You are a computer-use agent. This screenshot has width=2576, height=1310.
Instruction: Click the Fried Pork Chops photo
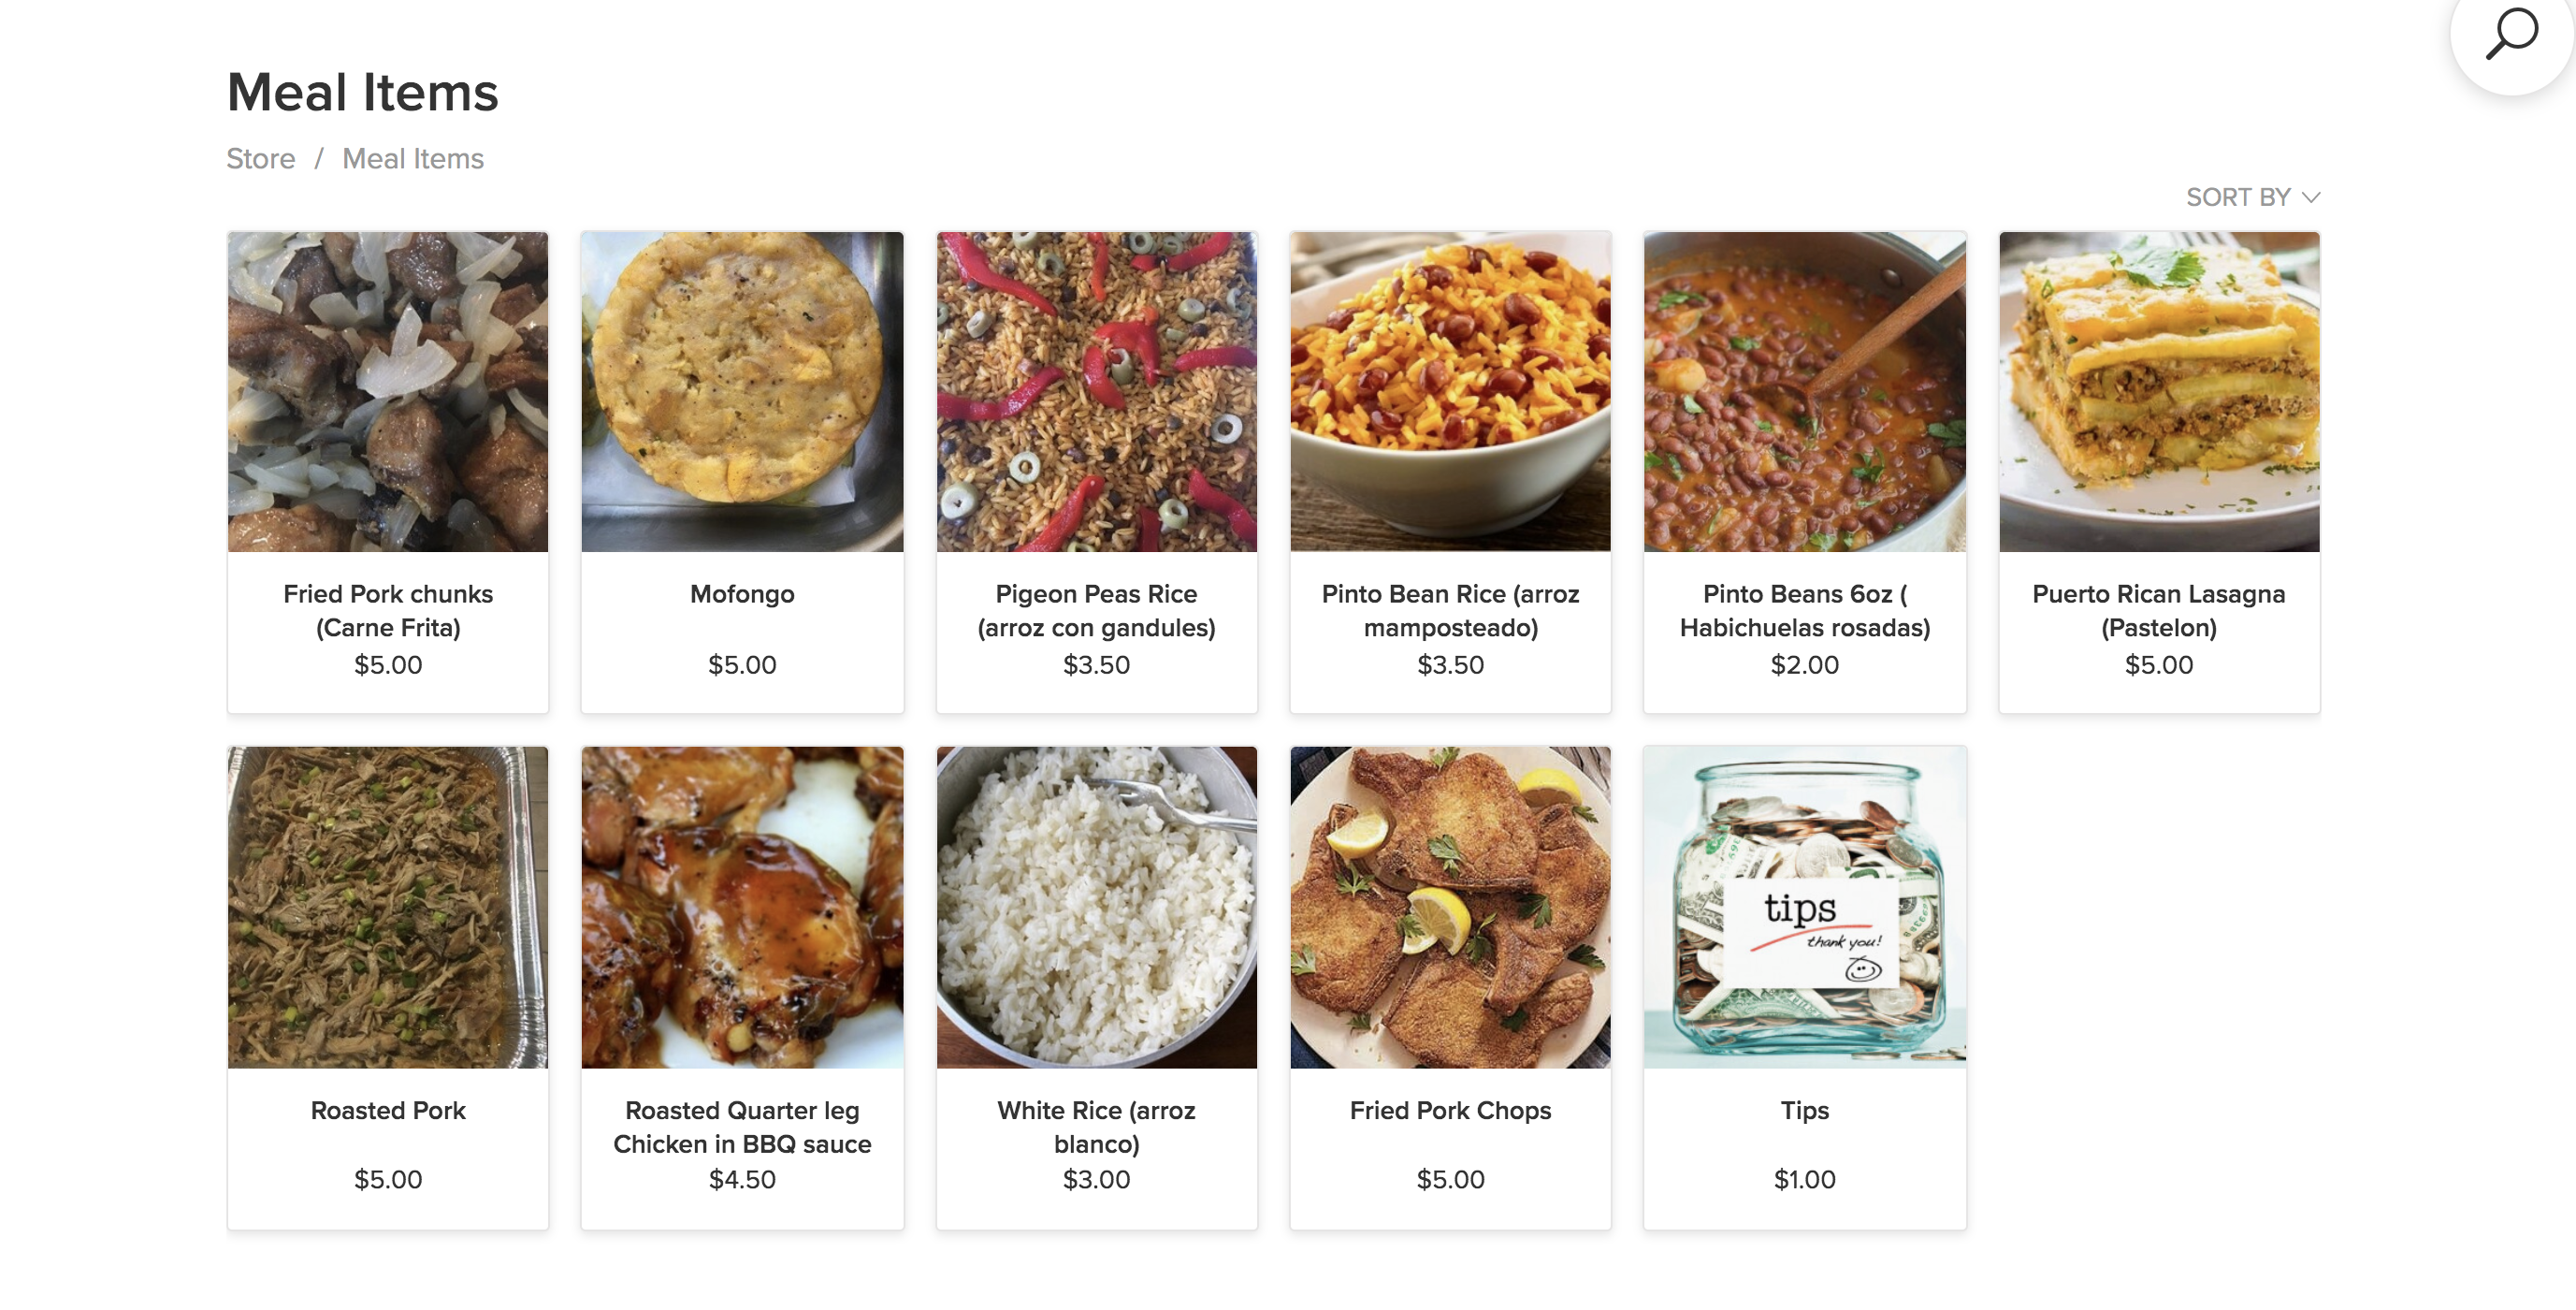point(1450,907)
